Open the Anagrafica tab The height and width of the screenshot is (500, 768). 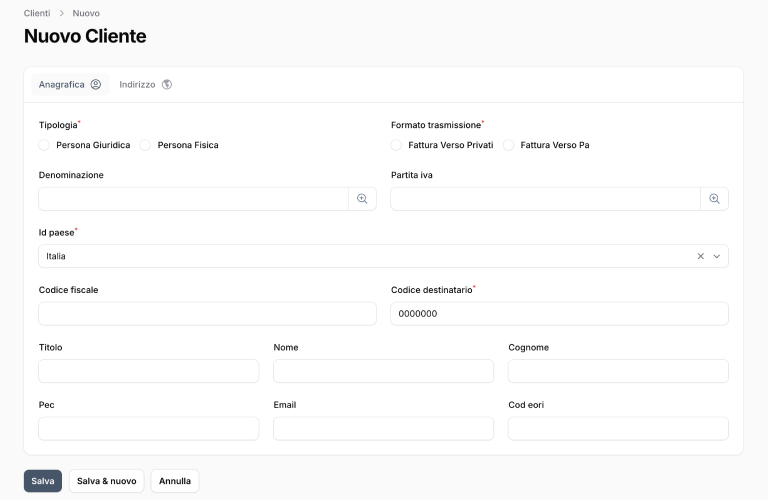[69, 85]
